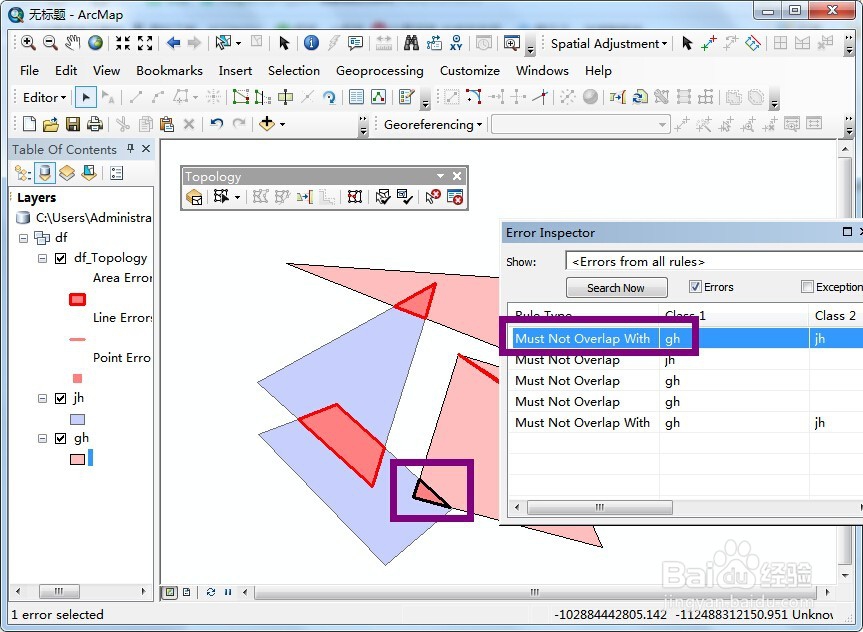Click the Fixed Zoom Out icon
The image size is (863, 632).
(x=145, y=43)
